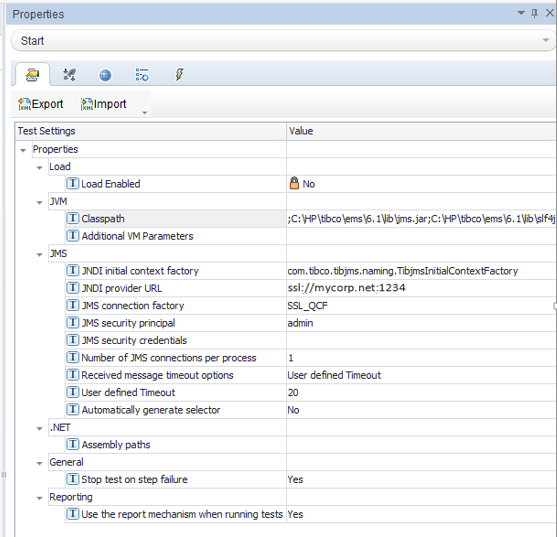Open the globe network tab icon

click(105, 75)
